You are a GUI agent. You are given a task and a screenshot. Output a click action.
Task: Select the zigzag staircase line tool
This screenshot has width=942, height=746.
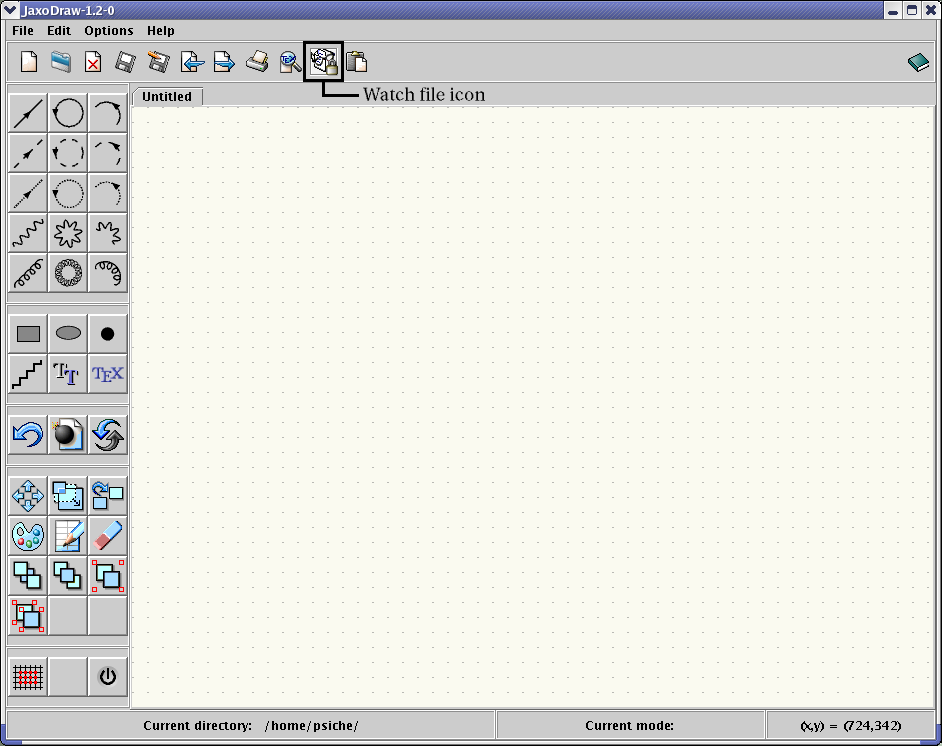[28, 374]
